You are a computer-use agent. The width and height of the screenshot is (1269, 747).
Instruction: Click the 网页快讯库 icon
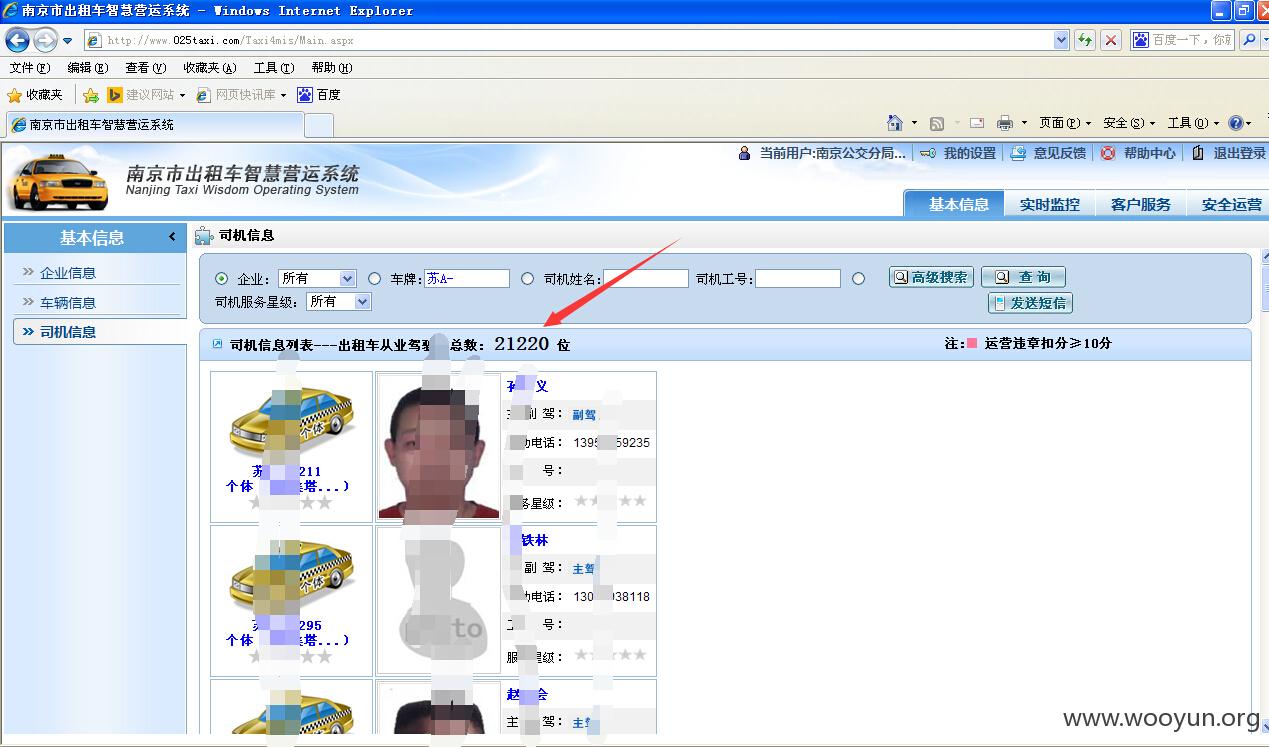coord(204,95)
